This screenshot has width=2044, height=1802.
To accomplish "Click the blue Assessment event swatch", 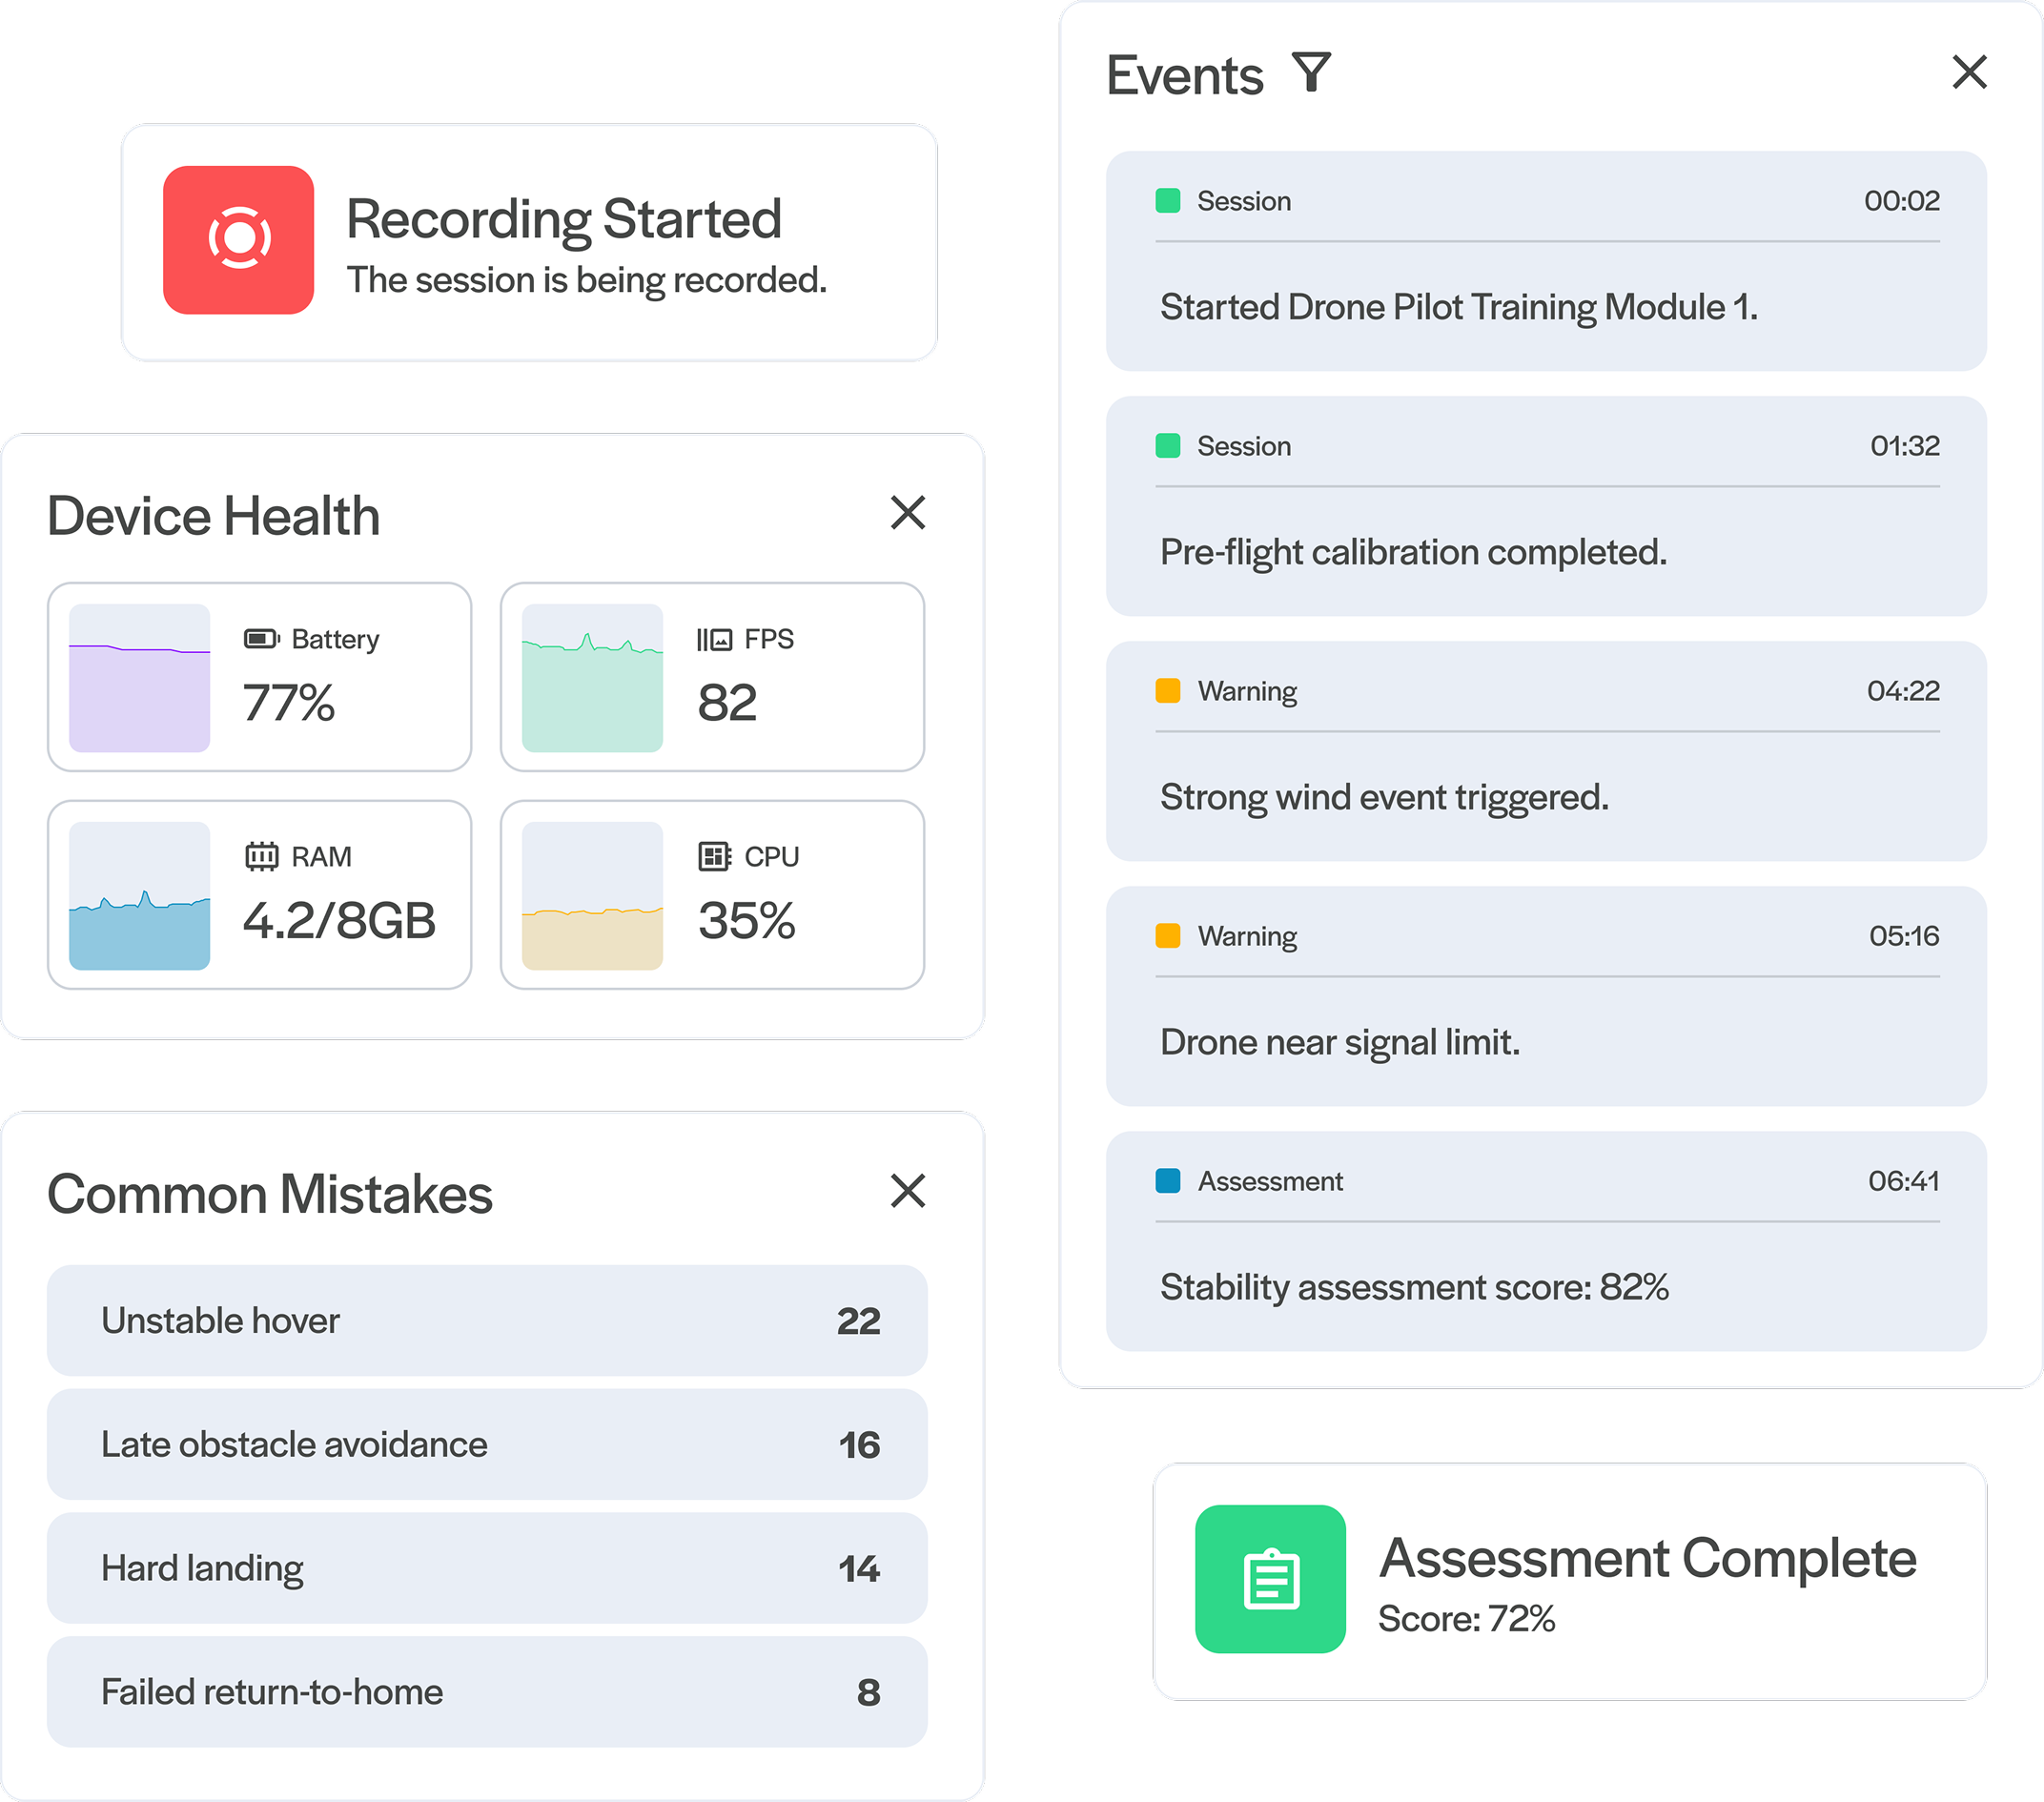I will (x=1167, y=1181).
